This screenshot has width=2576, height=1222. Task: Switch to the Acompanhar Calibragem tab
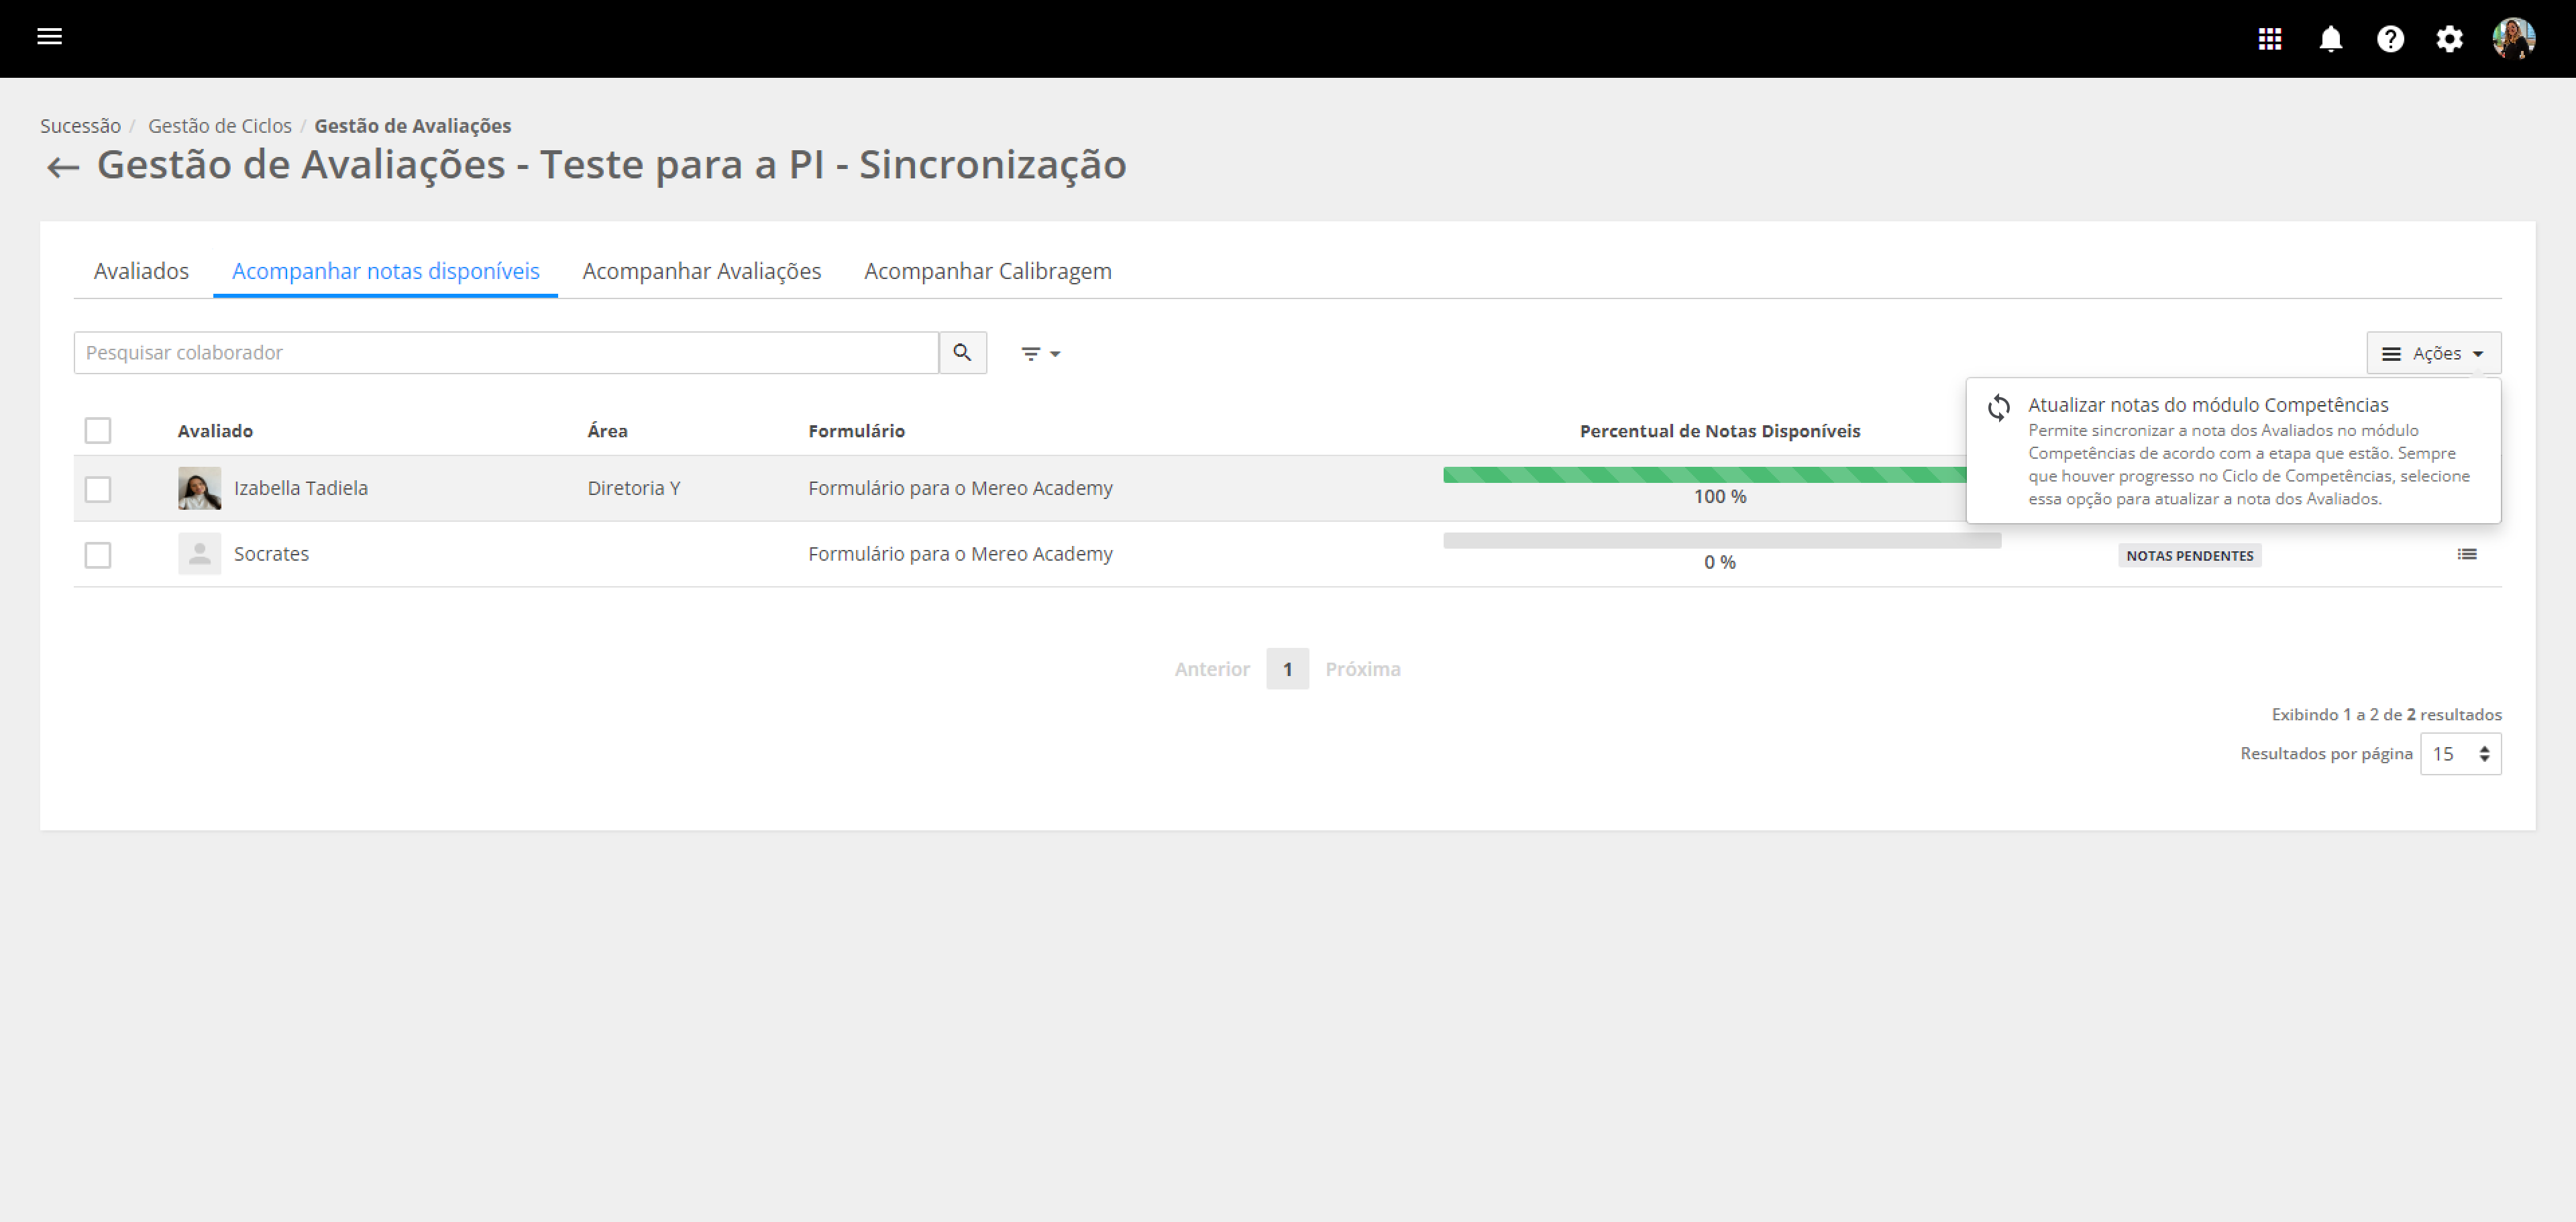click(987, 271)
